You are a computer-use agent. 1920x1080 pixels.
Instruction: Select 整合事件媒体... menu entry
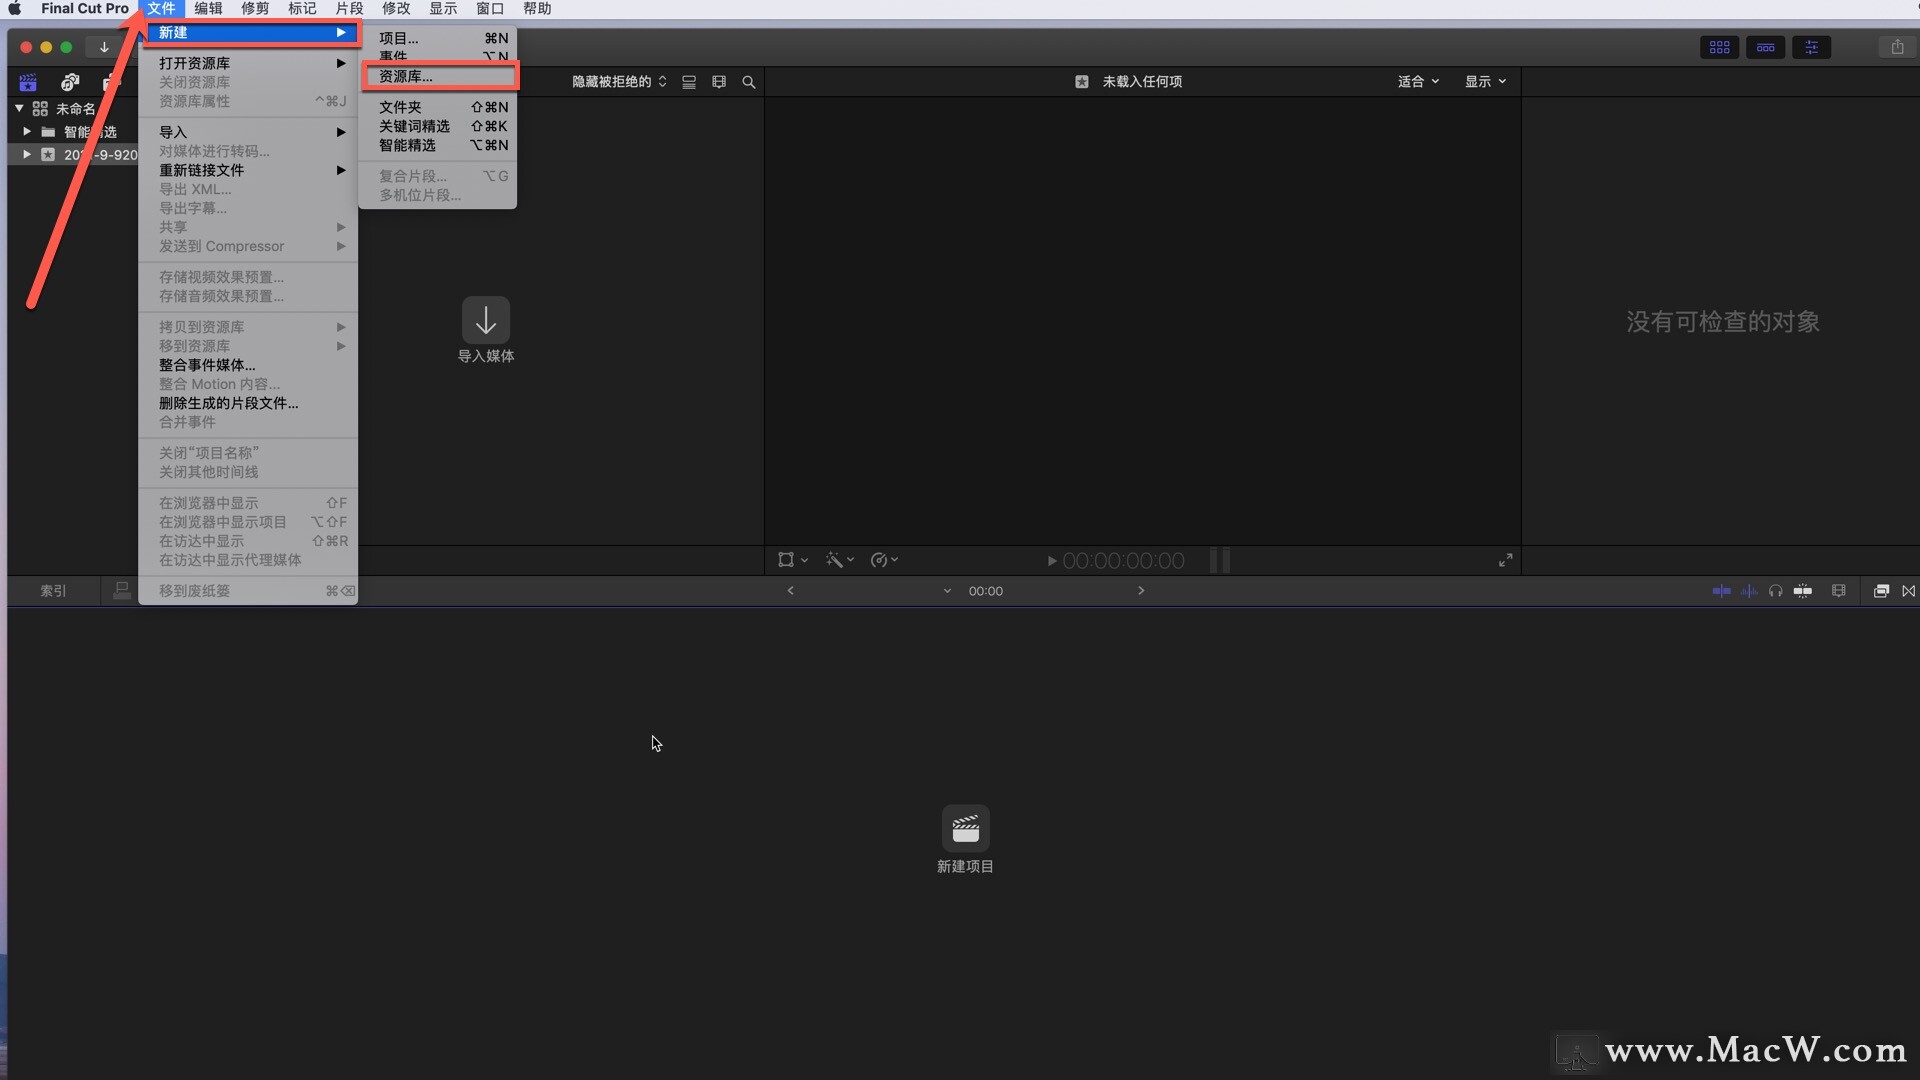207,365
